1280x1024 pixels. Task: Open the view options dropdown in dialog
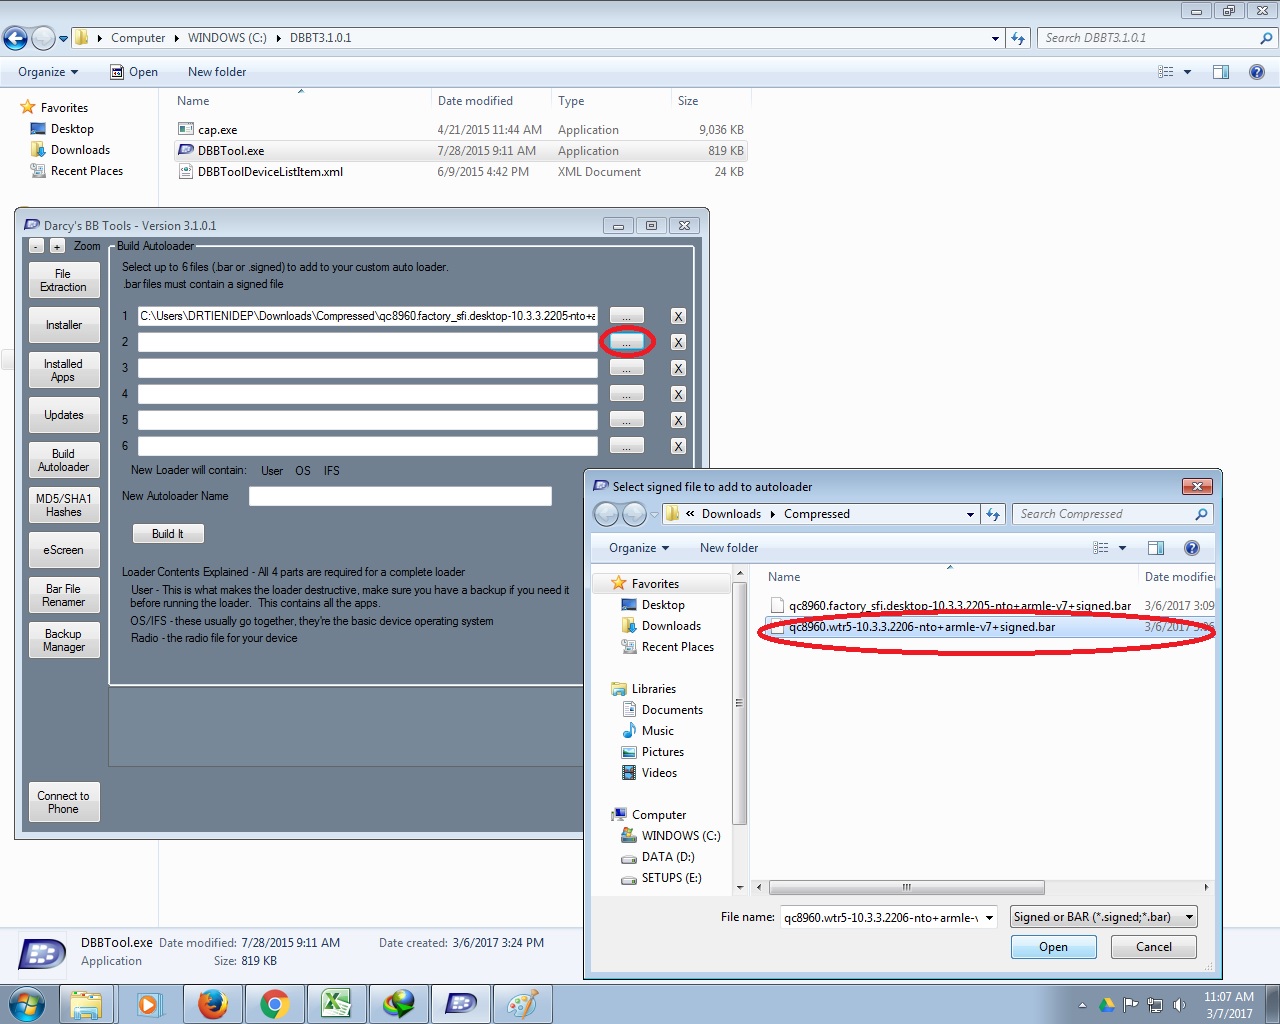click(1122, 548)
